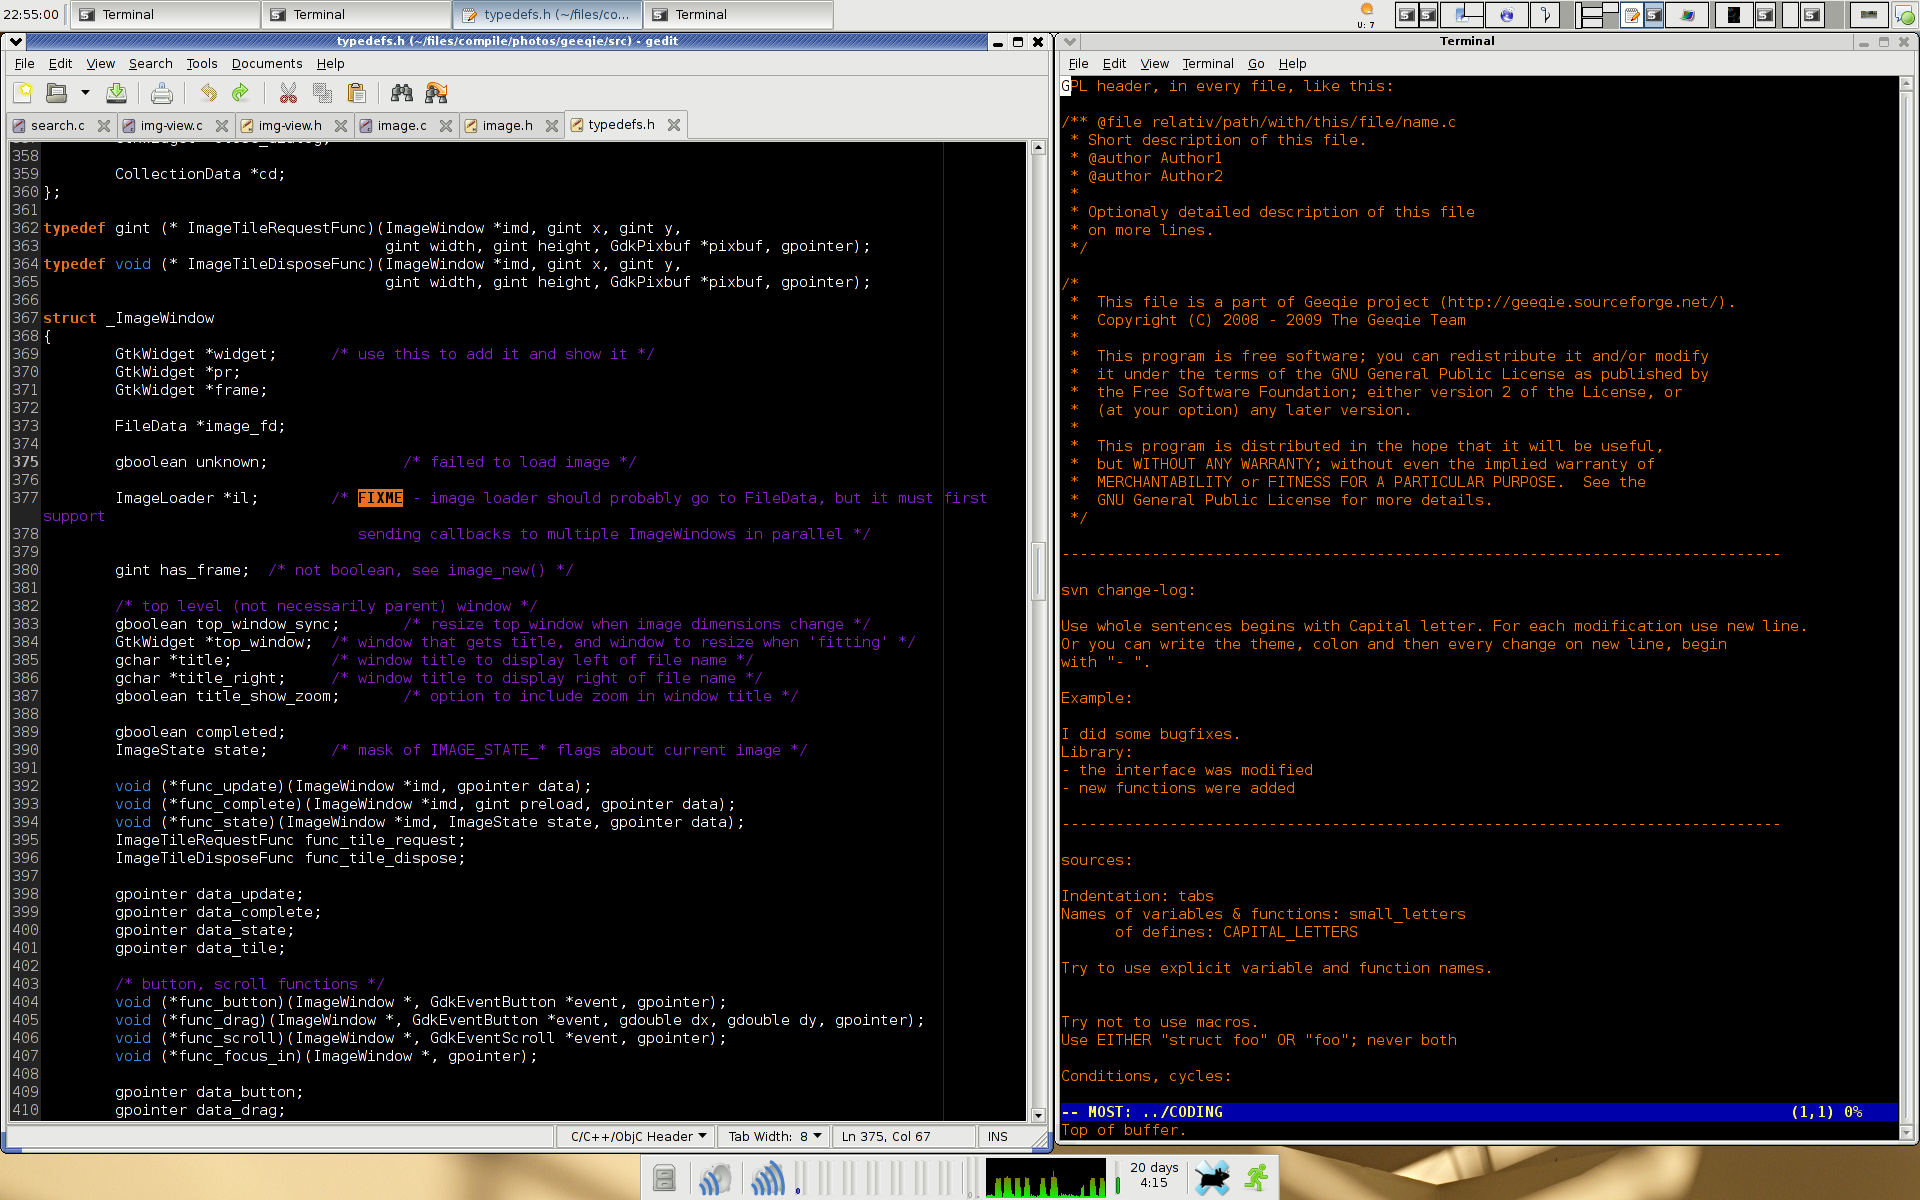This screenshot has width=1920, height=1200.
Task: Open Terminal window's Help menu
Action: pos(1292,63)
